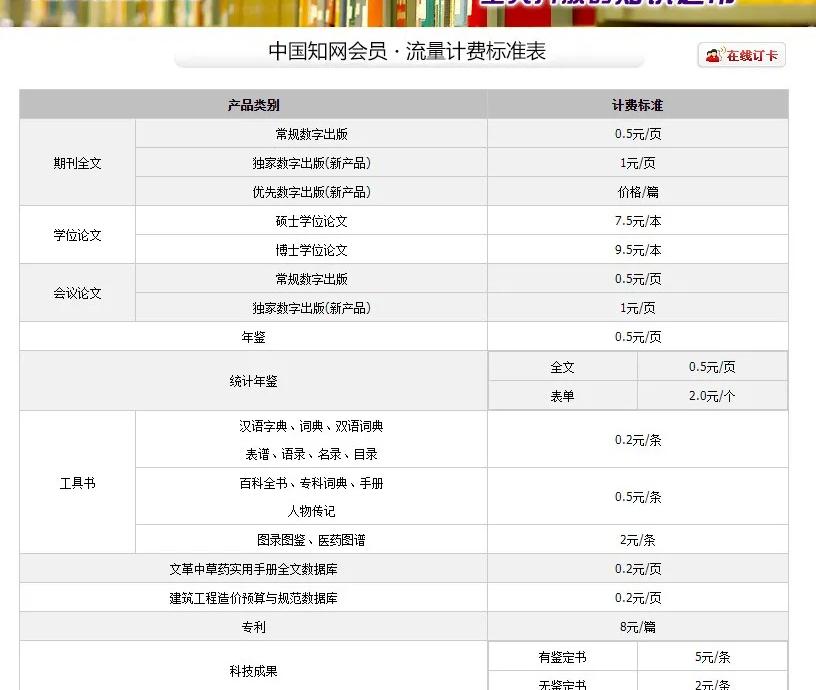Click the 年鉴 row label

pos(253,337)
